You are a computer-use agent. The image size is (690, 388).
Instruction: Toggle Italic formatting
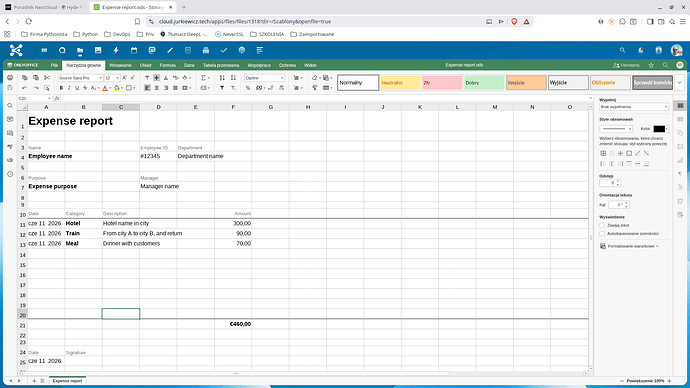69,88
